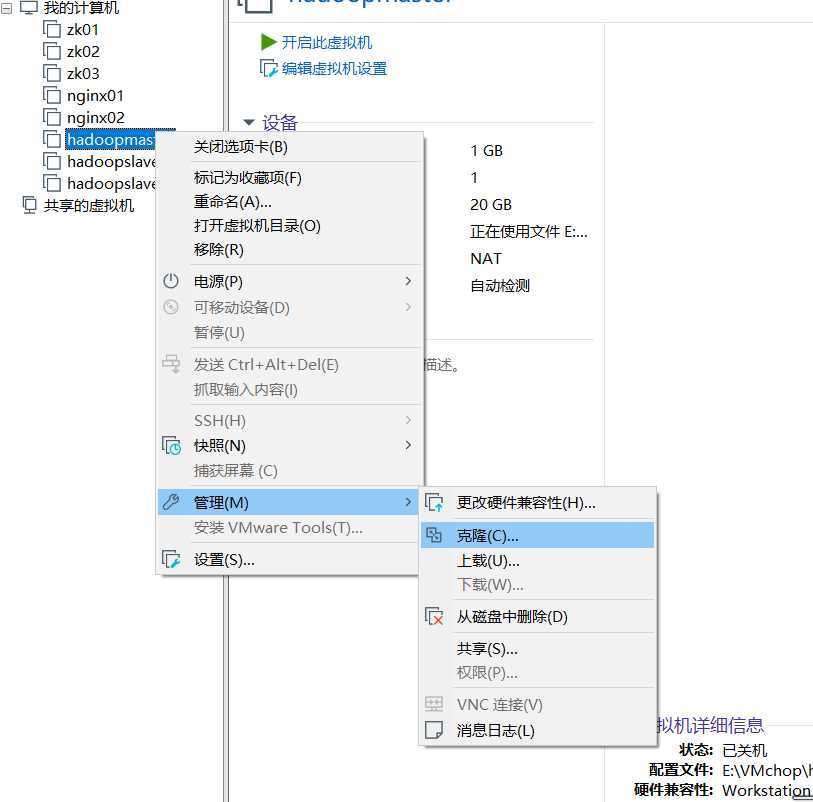Expand the 电源(P) submenu arrow
813x802 pixels.
(x=408, y=281)
